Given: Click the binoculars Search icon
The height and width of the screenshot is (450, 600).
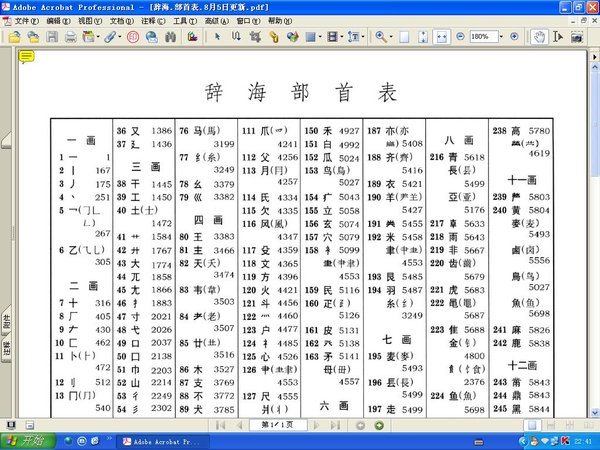Looking at the screenshot, I should [x=169, y=37].
